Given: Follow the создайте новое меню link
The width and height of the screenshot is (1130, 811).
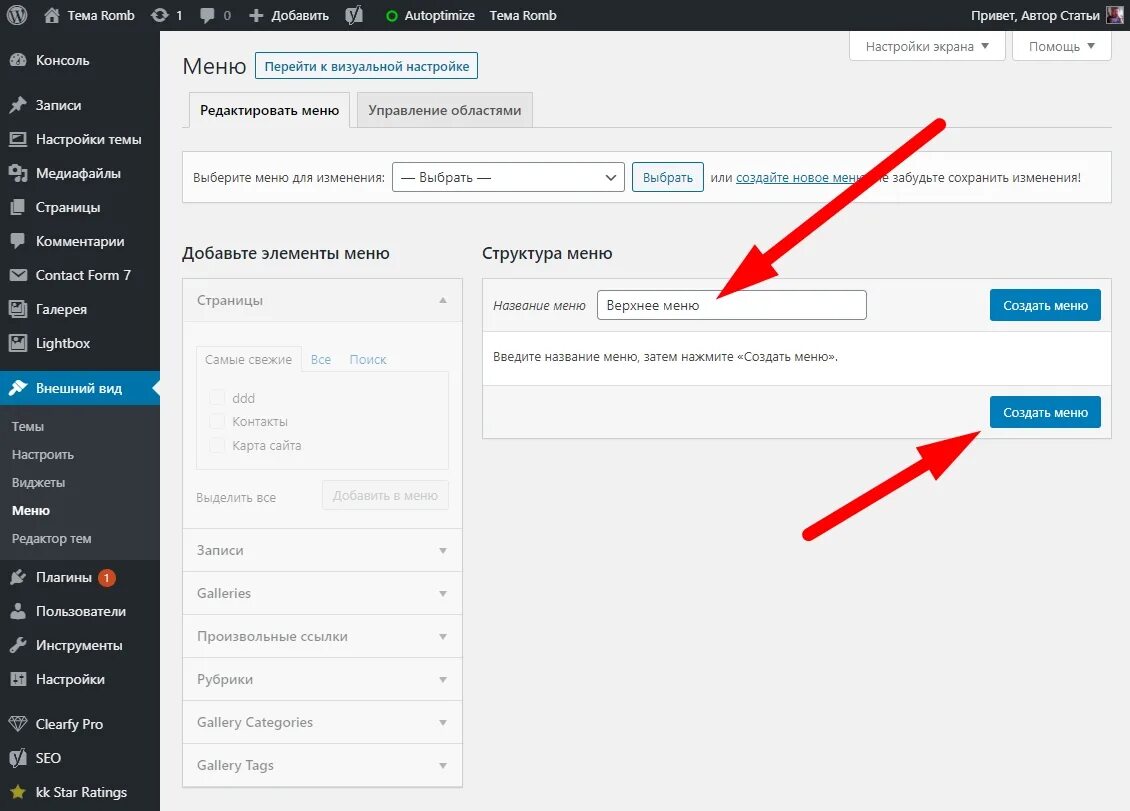Looking at the screenshot, I should tap(800, 177).
